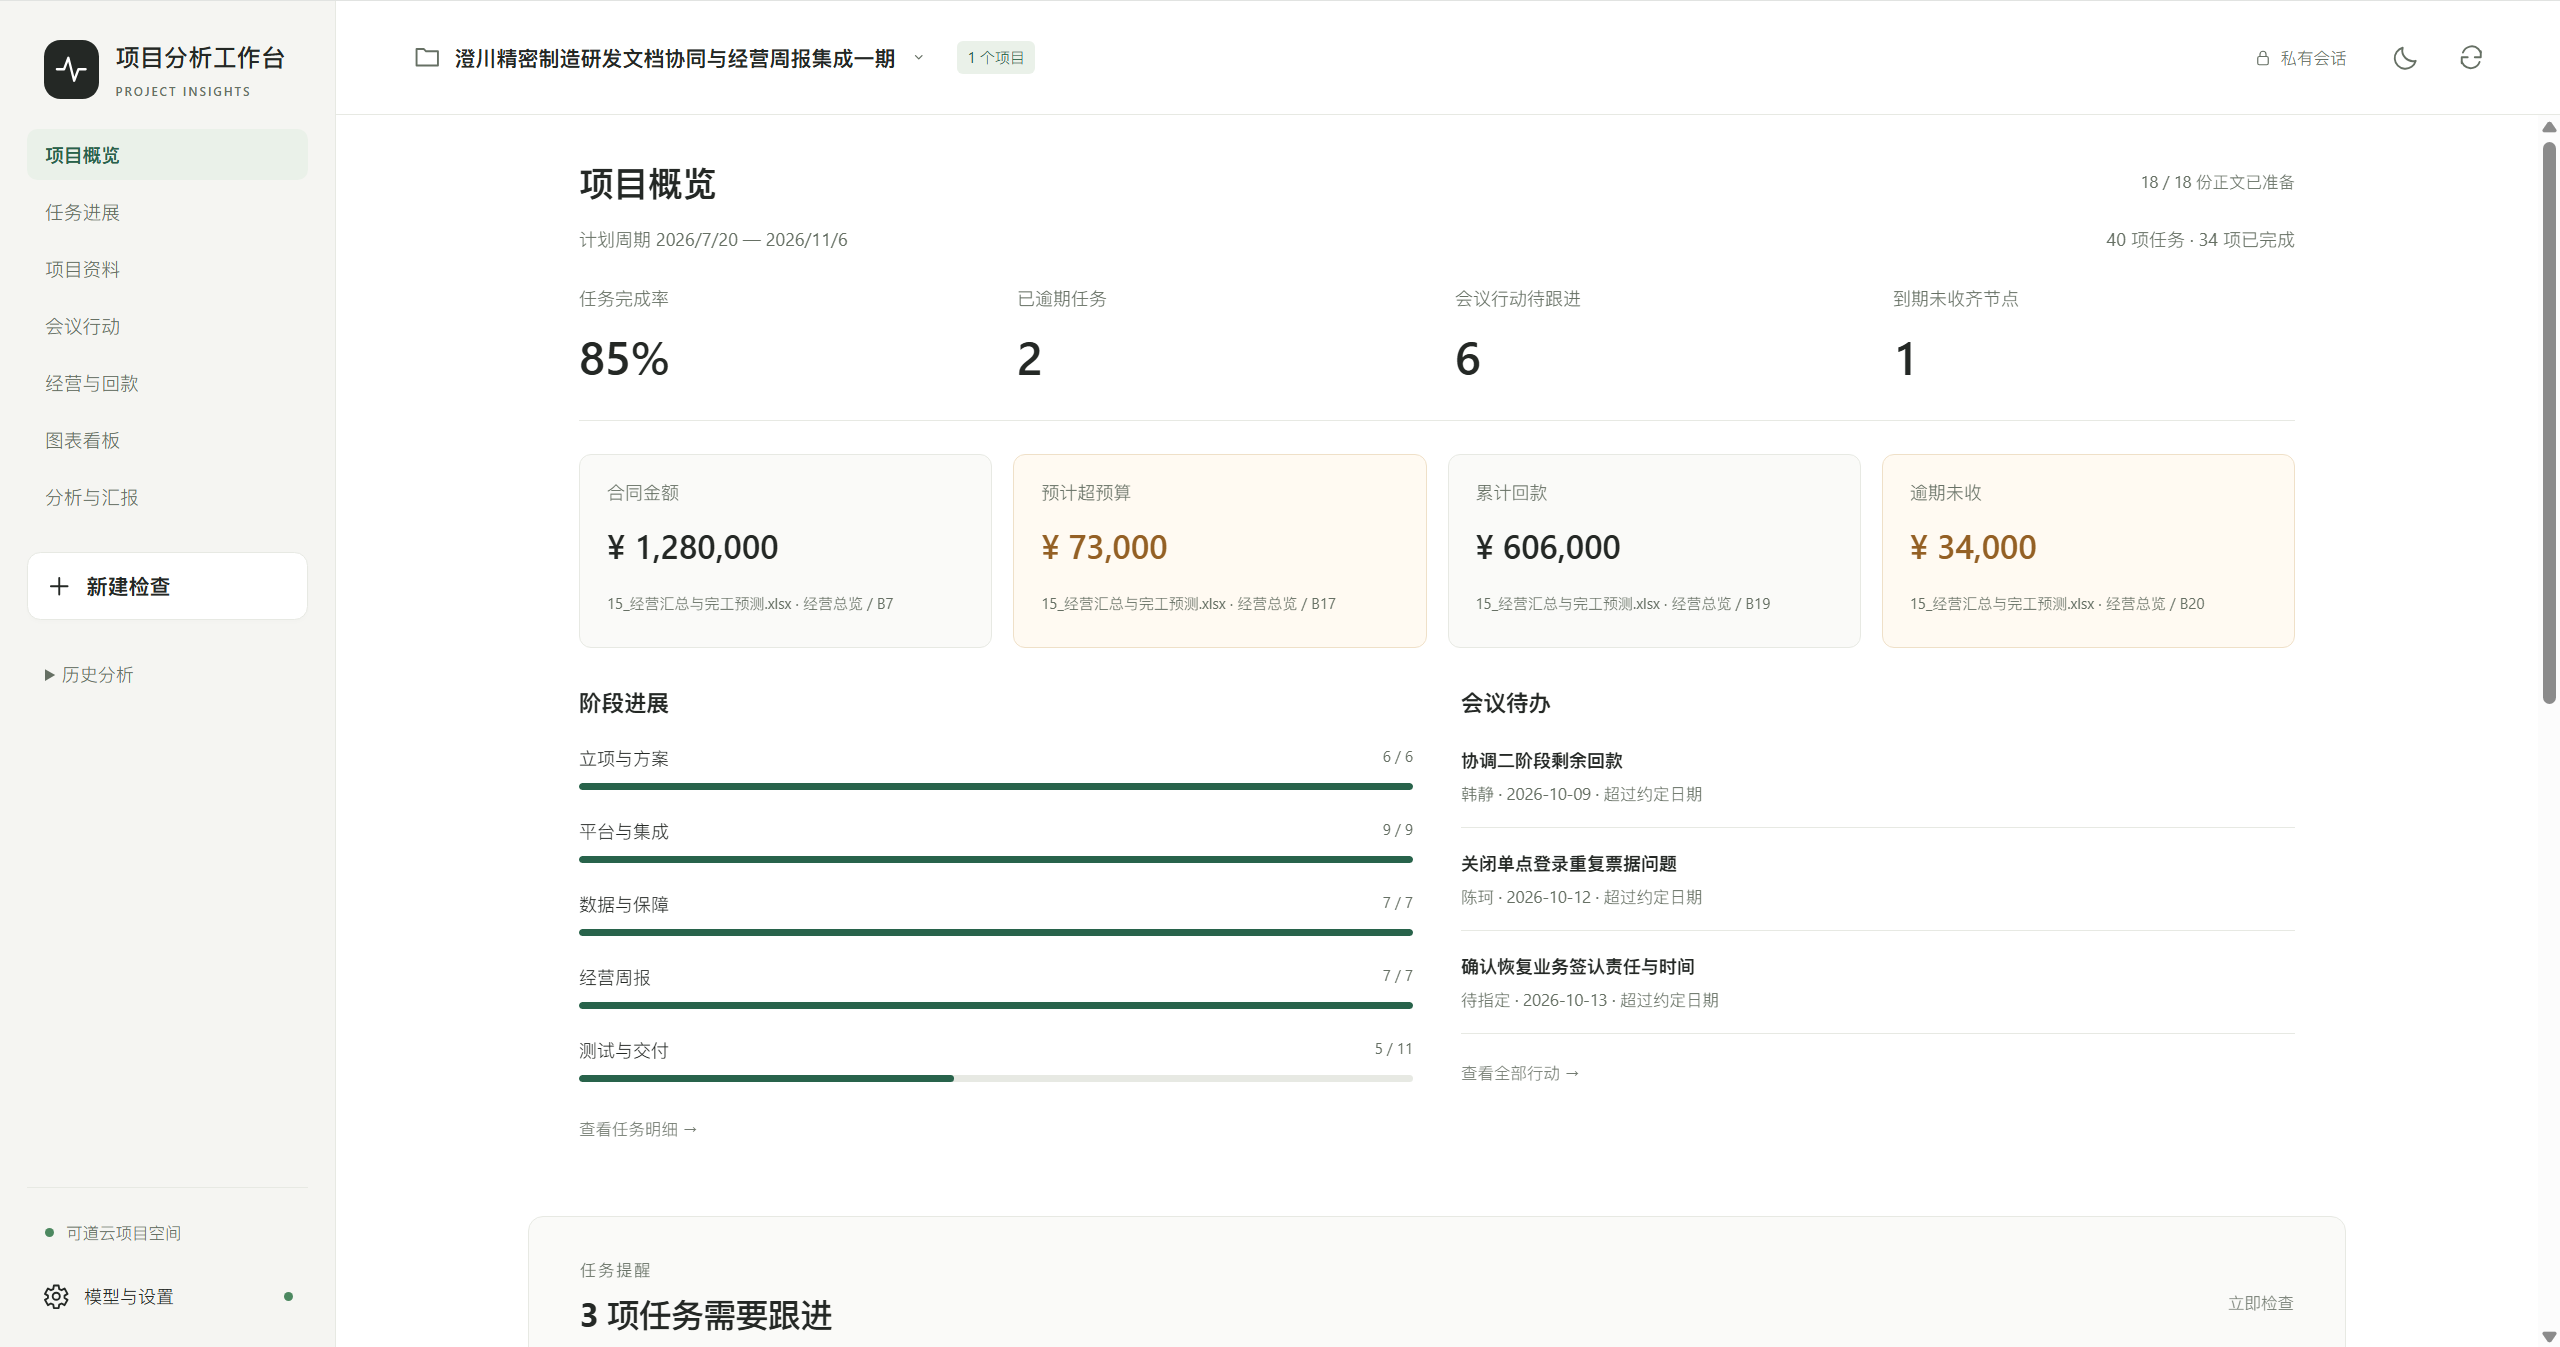Click the 平台与集成 progress bar
This screenshot has width=2560, height=1347.
[995, 859]
